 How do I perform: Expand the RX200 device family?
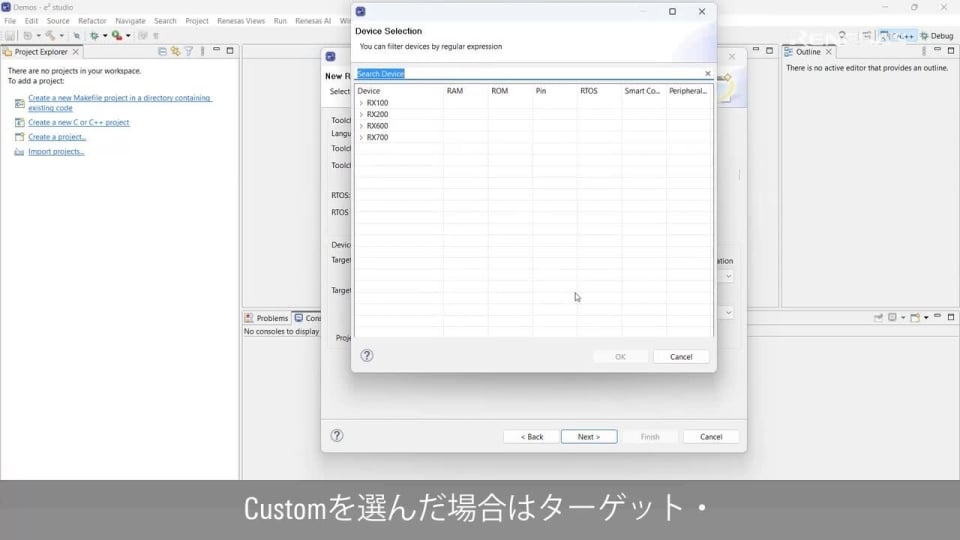[361, 114]
